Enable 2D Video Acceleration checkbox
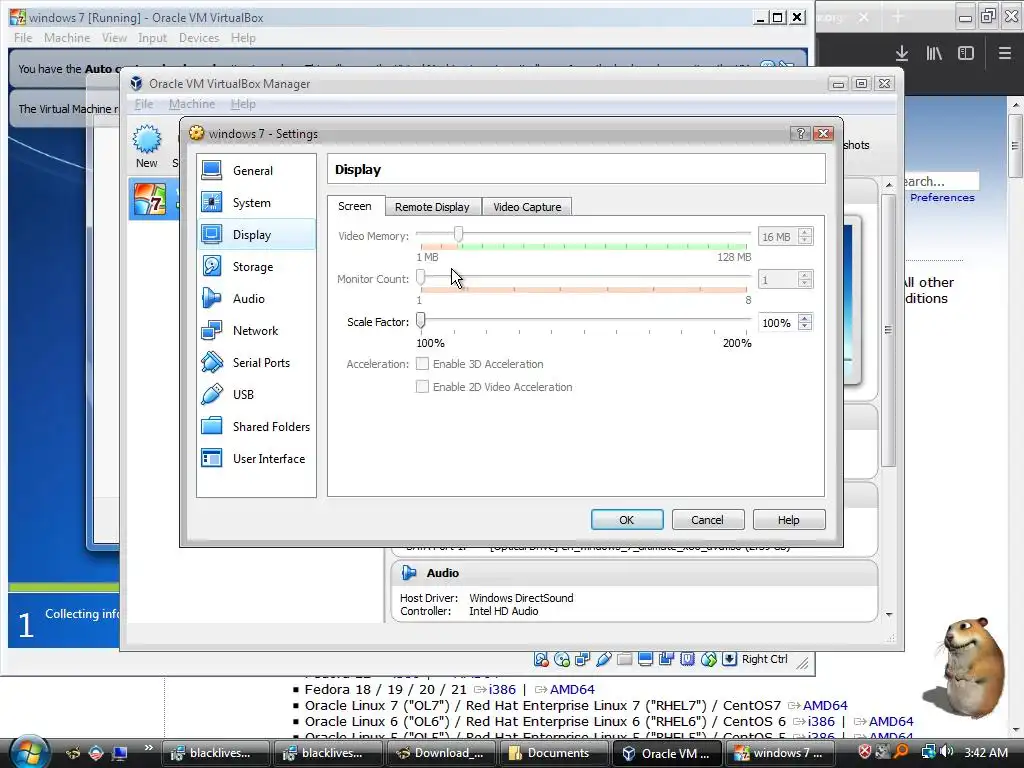 (x=423, y=387)
